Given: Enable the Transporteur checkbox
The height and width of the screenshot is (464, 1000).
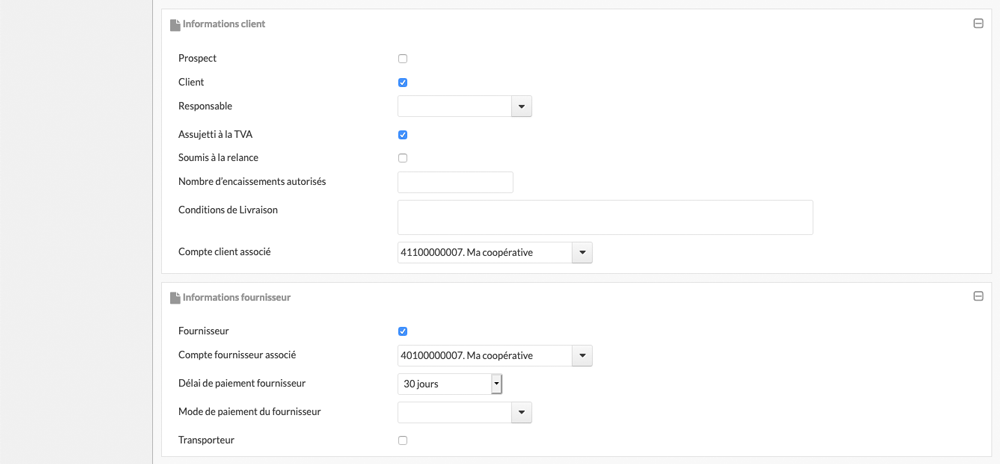Looking at the screenshot, I should (x=402, y=440).
